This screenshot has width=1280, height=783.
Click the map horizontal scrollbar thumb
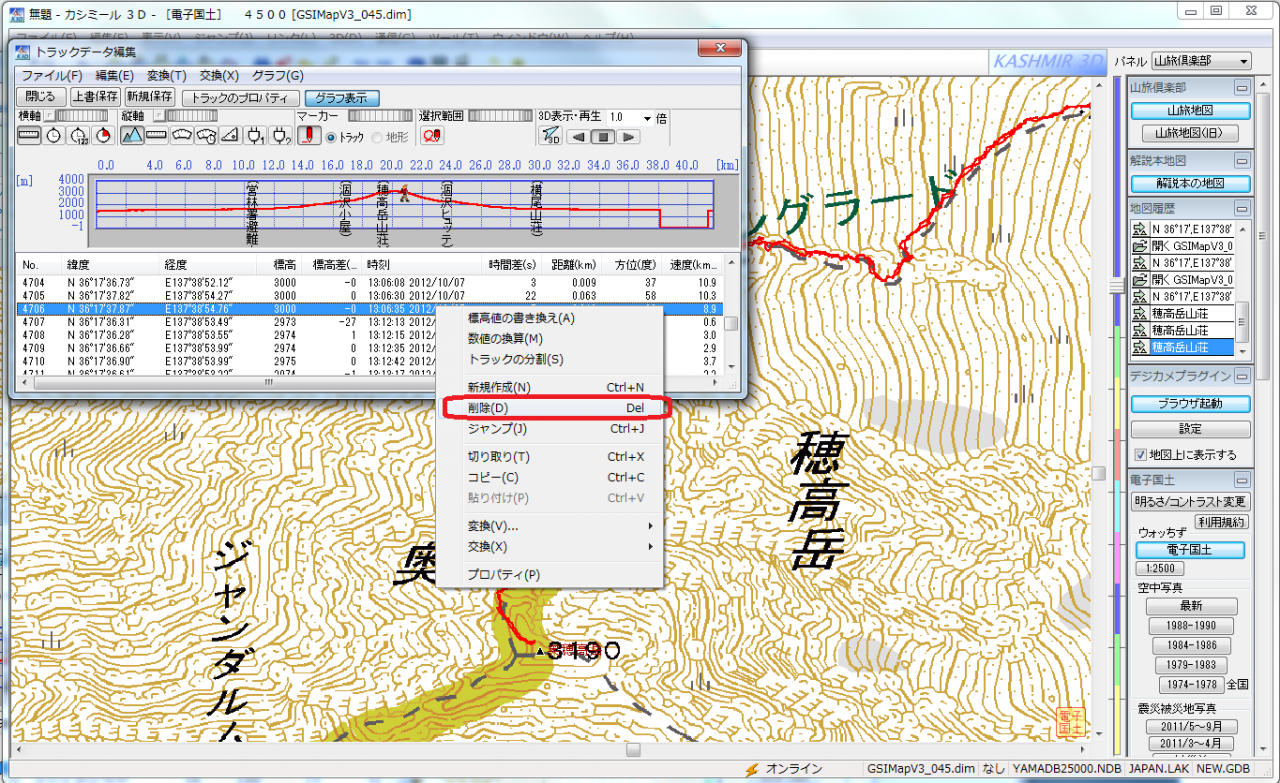pos(633,748)
